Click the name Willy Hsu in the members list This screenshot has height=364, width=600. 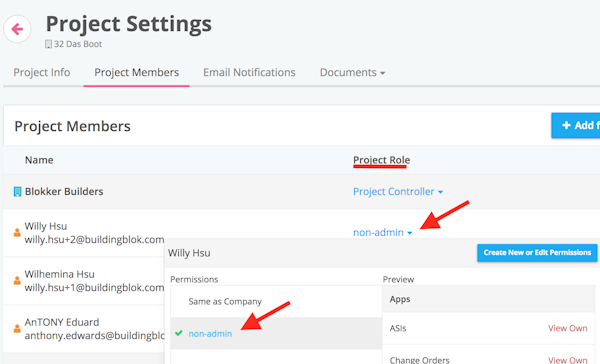[x=46, y=226]
